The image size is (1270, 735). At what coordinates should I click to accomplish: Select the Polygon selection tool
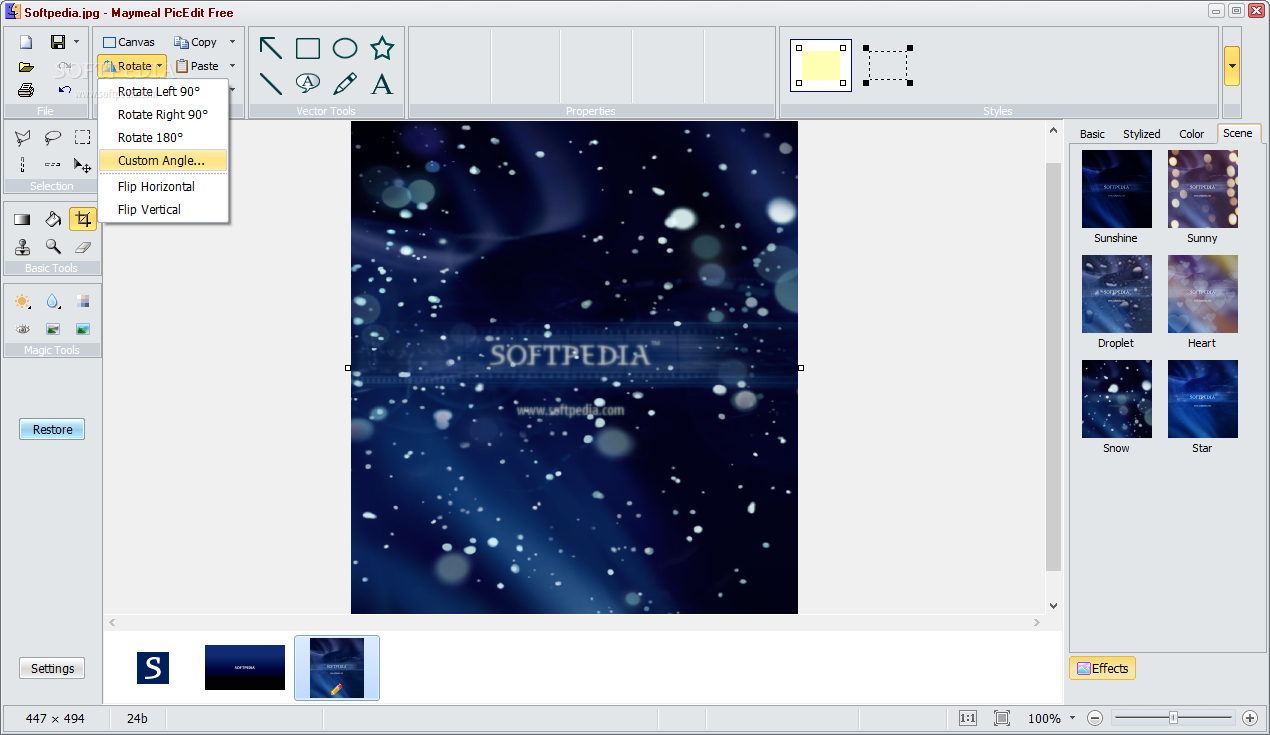(23, 138)
